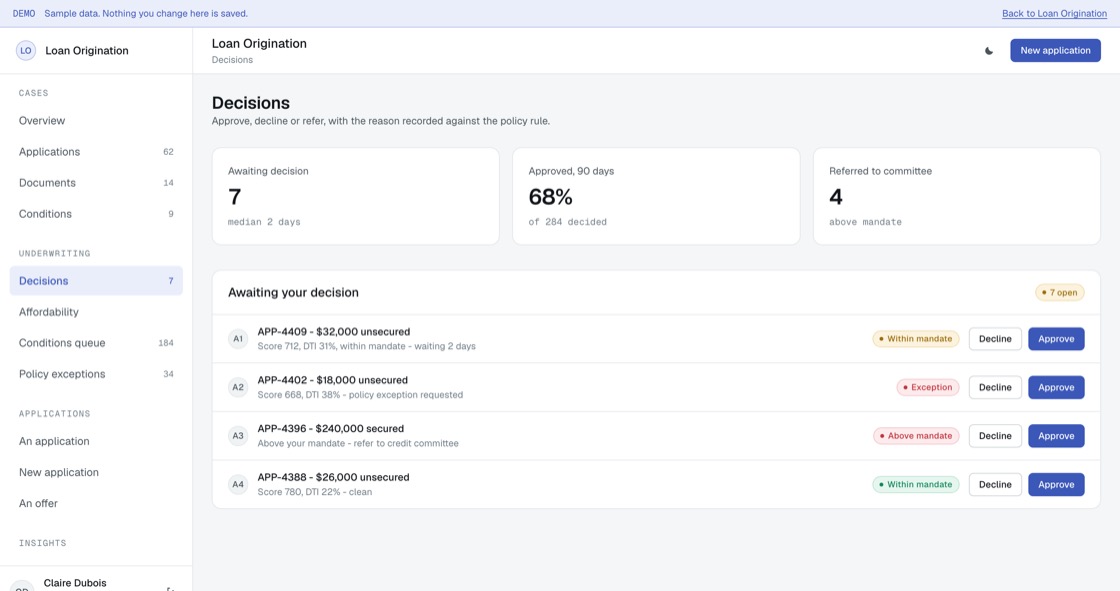
Task: Select the A4 avatar for APP-4388
Action: 238,485
